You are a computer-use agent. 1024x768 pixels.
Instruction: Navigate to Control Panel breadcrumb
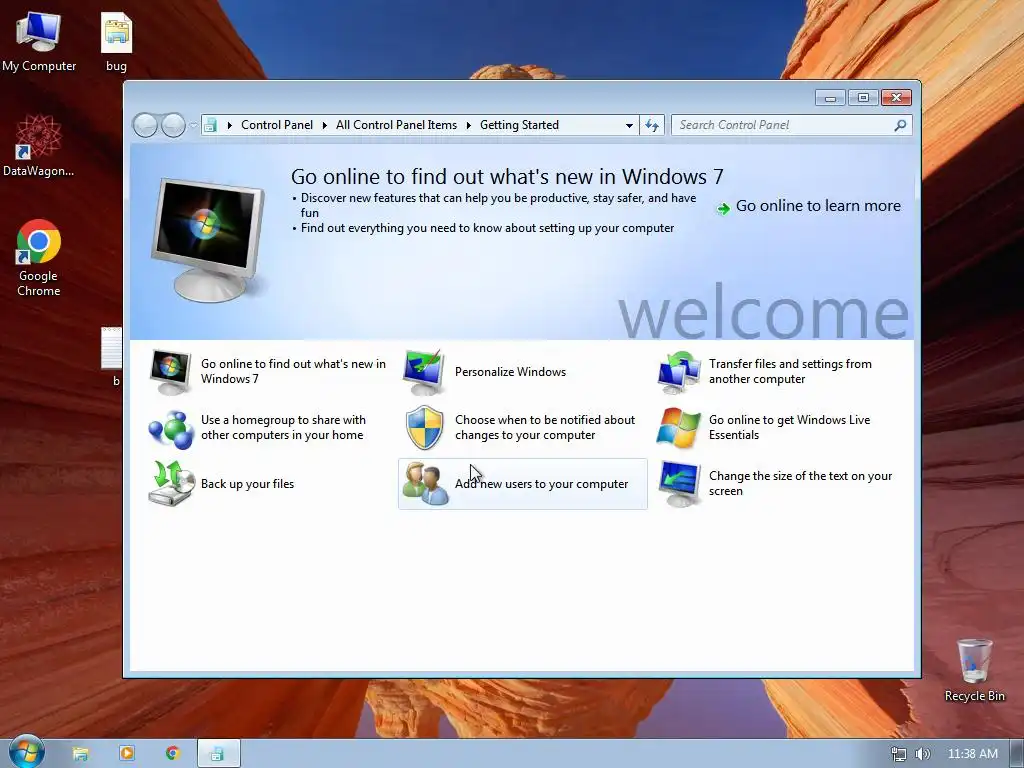tap(277, 125)
